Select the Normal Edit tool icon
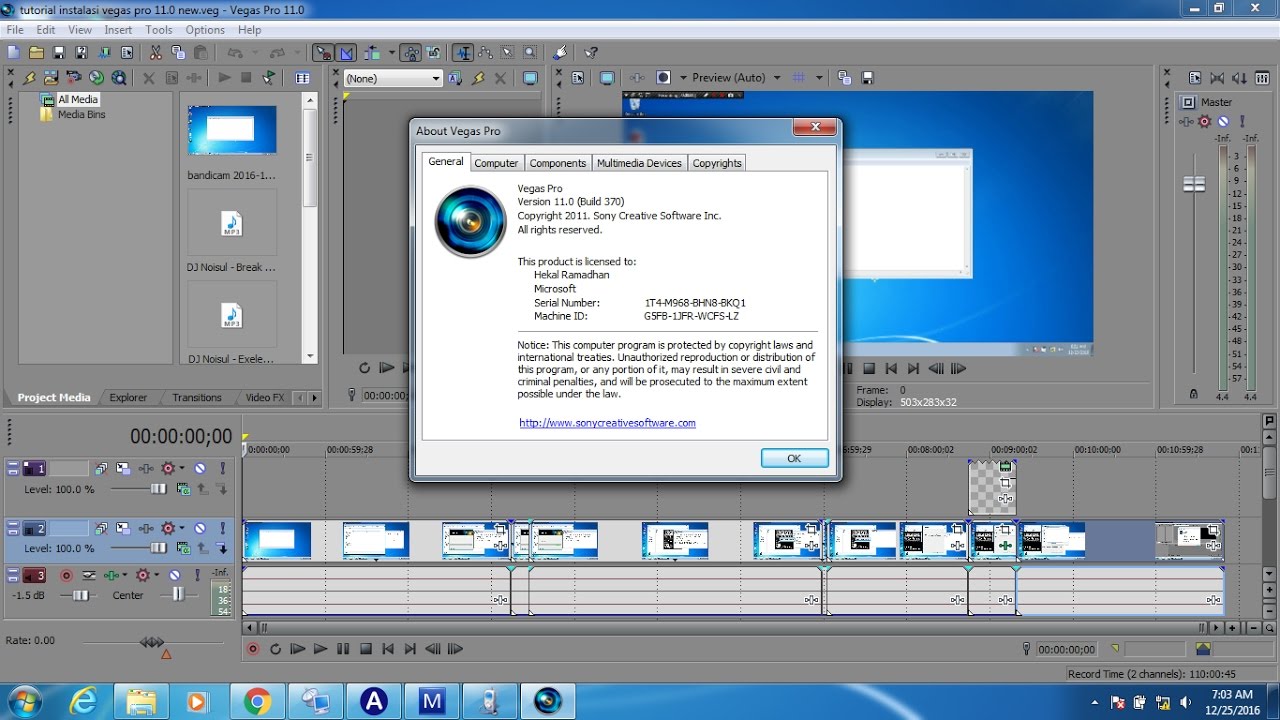The width and height of the screenshot is (1280, 720). point(463,52)
